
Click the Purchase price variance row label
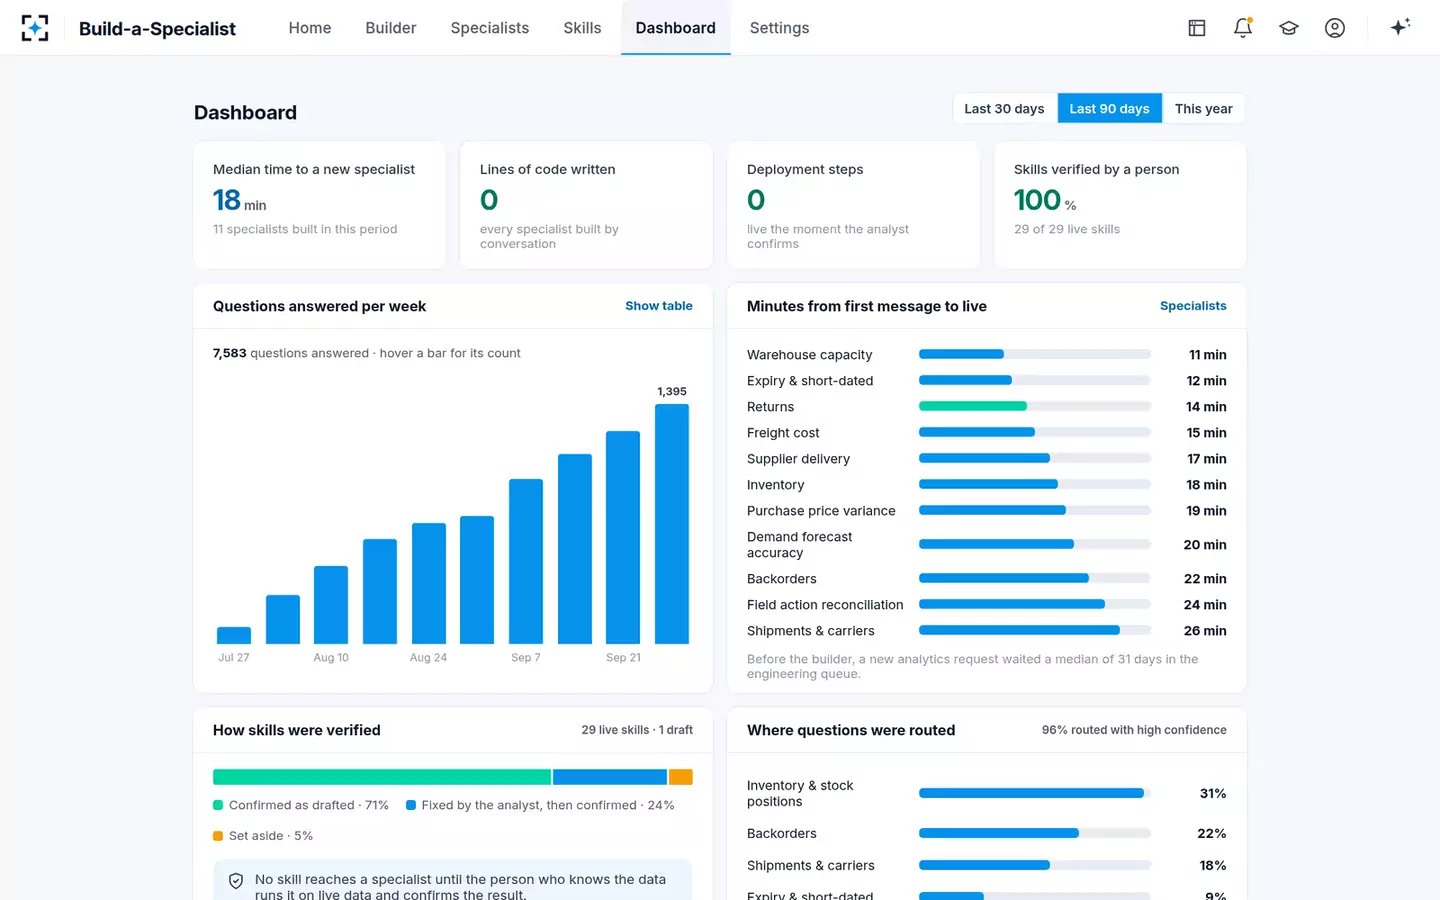[821, 511]
